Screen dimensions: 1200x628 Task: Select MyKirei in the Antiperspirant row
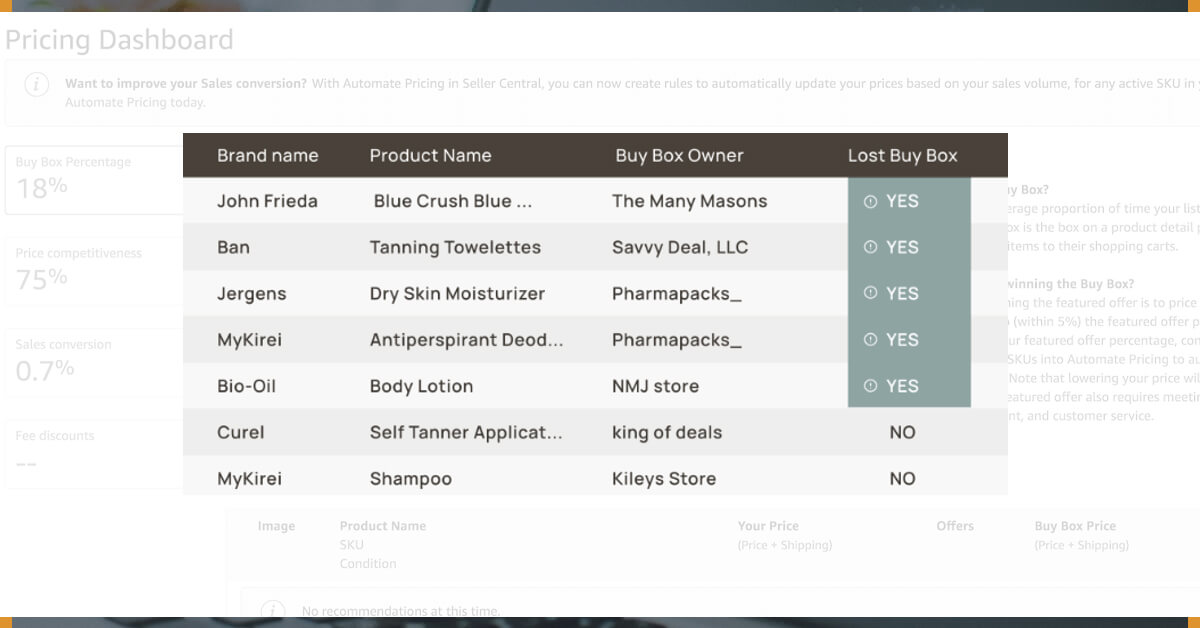[249, 340]
